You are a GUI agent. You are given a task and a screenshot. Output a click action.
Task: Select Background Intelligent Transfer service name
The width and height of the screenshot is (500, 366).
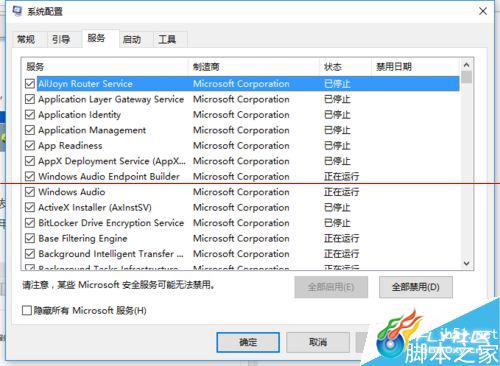pyautogui.click(x=111, y=254)
